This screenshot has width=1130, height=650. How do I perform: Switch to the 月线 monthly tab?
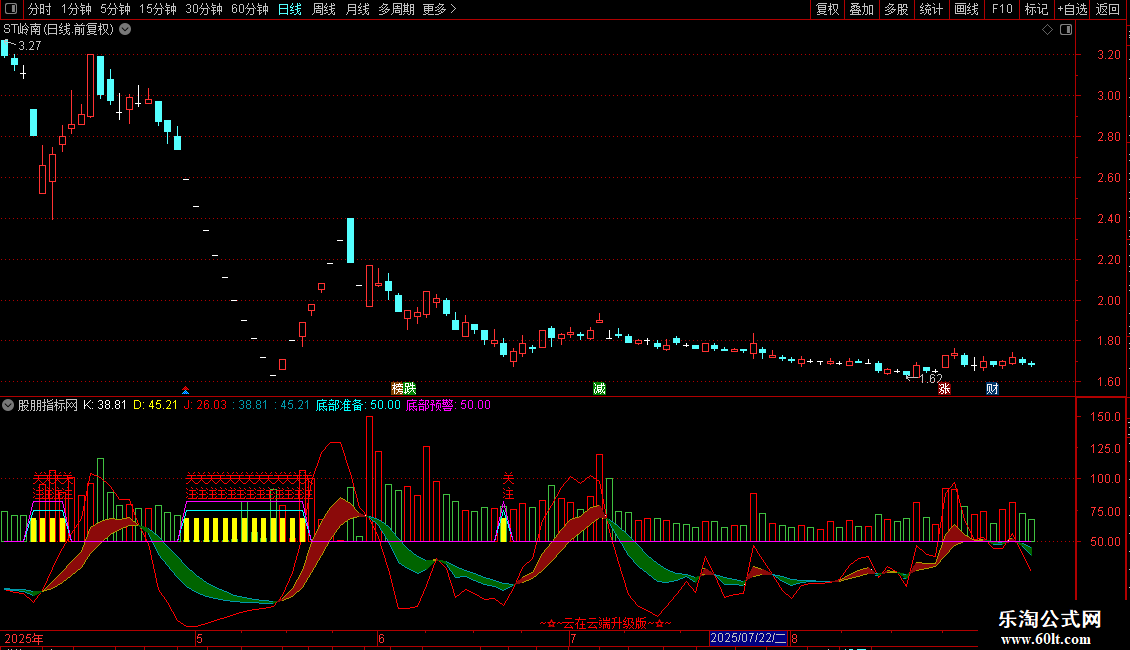(357, 9)
